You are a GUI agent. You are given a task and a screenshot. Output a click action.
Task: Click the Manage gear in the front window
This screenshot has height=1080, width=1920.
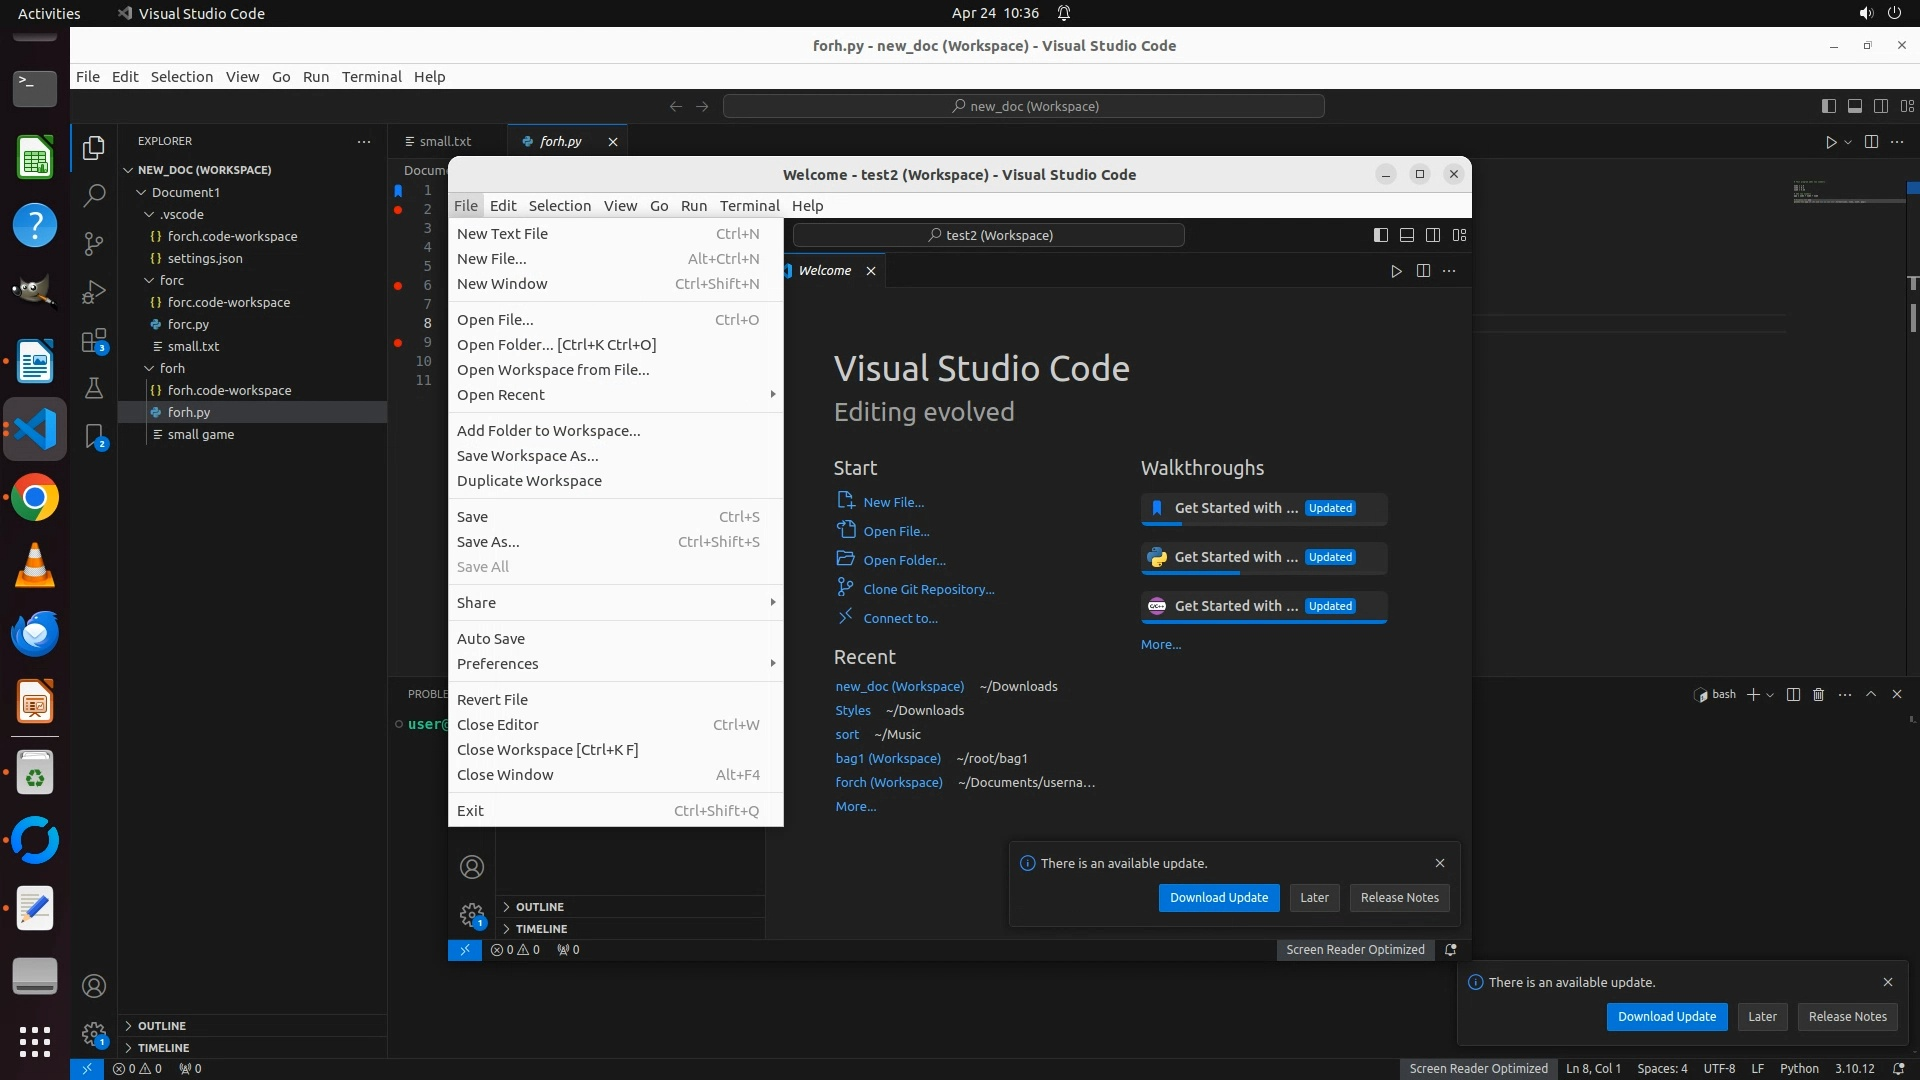(471, 914)
